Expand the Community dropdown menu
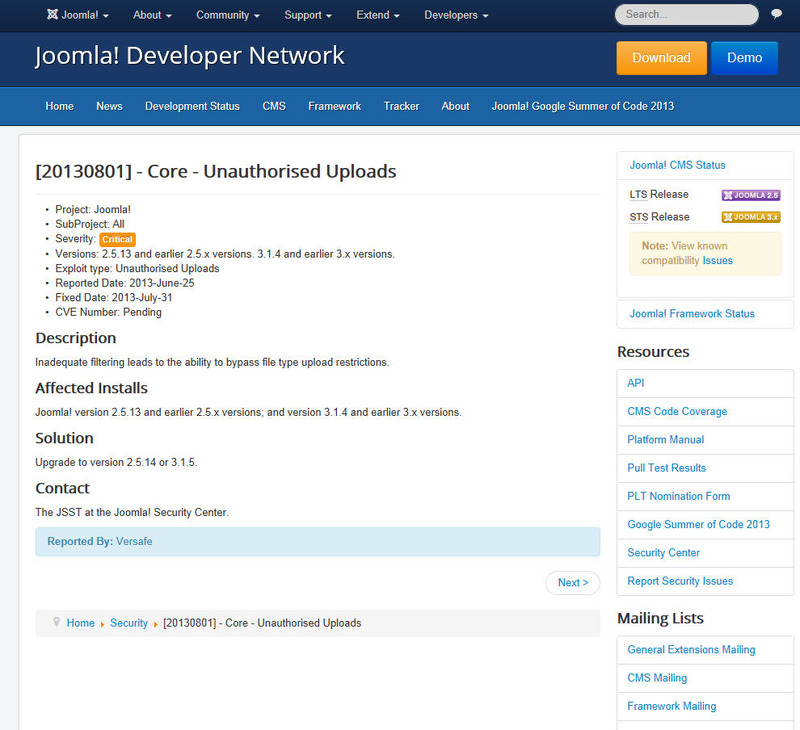 [228, 15]
